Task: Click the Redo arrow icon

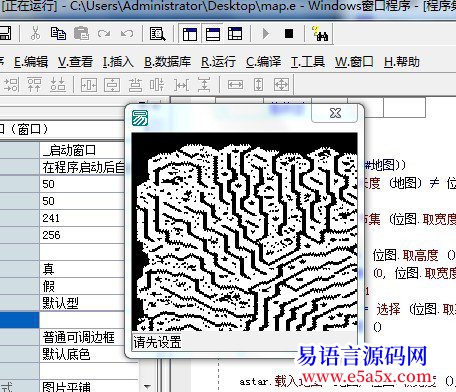Action: [104, 33]
